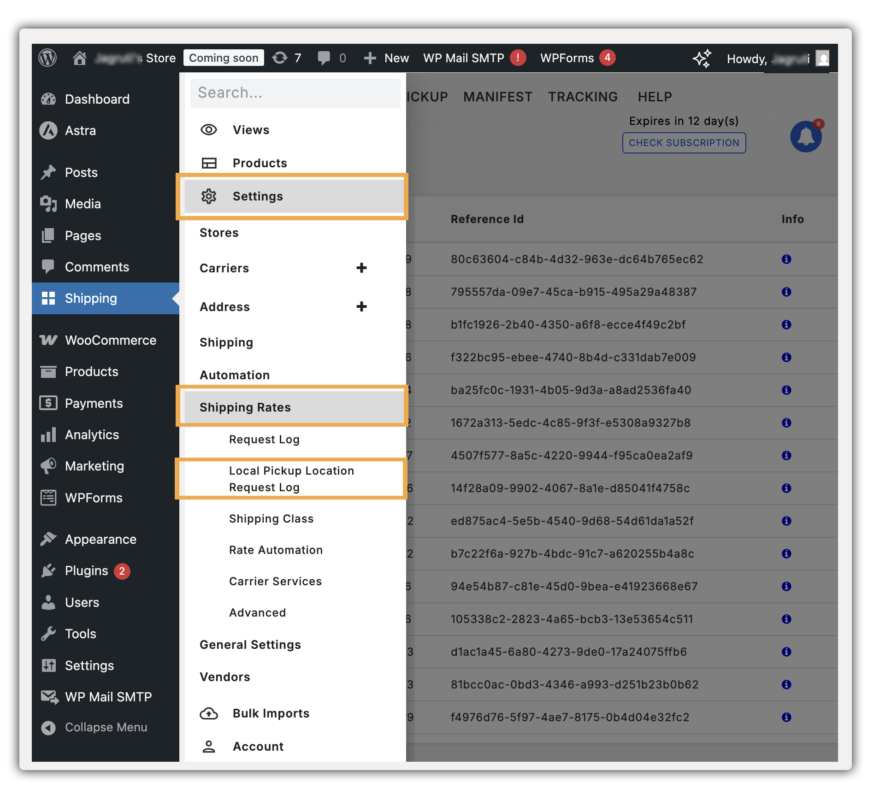
Task: Click the user avatar next to Howdy
Action: (822, 59)
